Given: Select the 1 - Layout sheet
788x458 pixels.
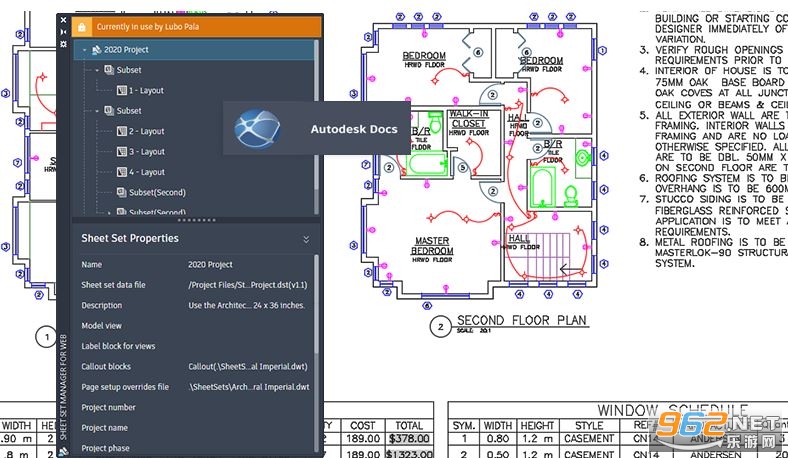Looking at the screenshot, I should (146, 90).
